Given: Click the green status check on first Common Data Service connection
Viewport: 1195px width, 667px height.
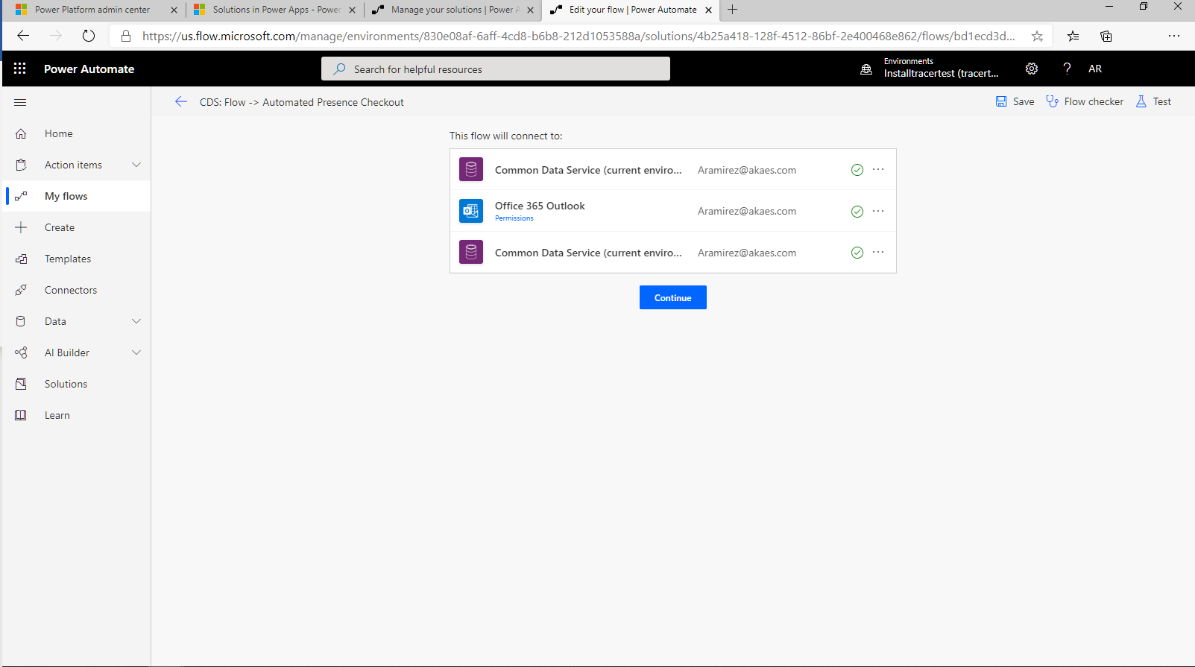Looking at the screenshot, I should 857,169.
